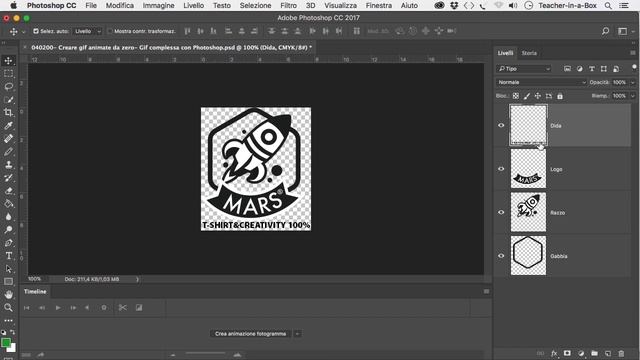Select the Lasso tool
Image resolution: width=640 pixels, height=360 pixels.
click(x=8, y=87)
